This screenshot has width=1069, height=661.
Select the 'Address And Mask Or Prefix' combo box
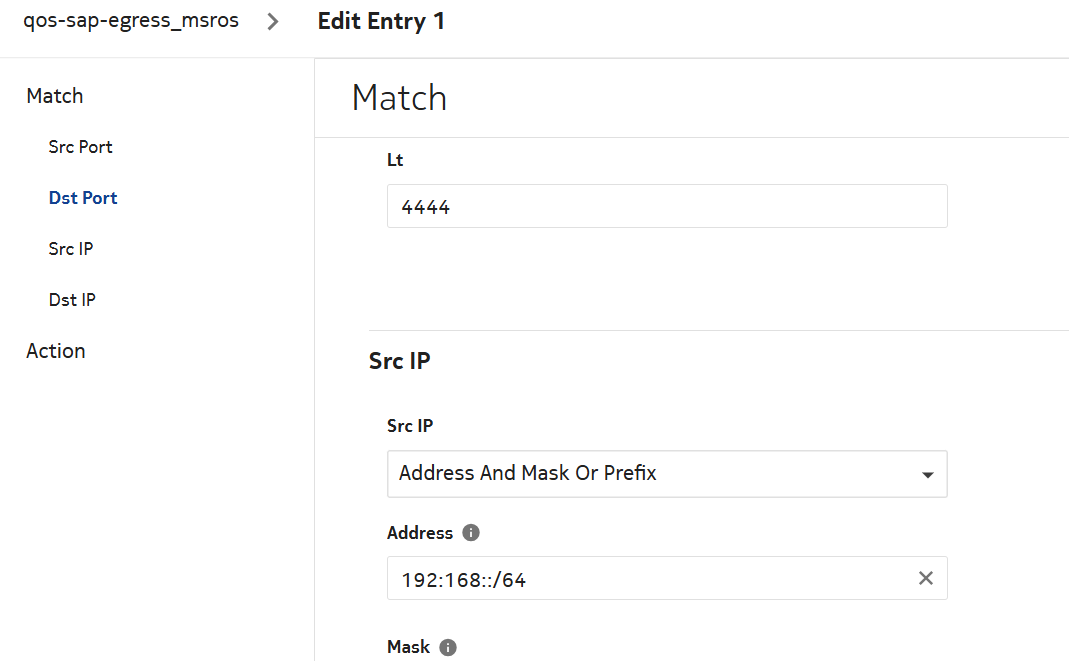pyautogui.click(x=650, y=474)
